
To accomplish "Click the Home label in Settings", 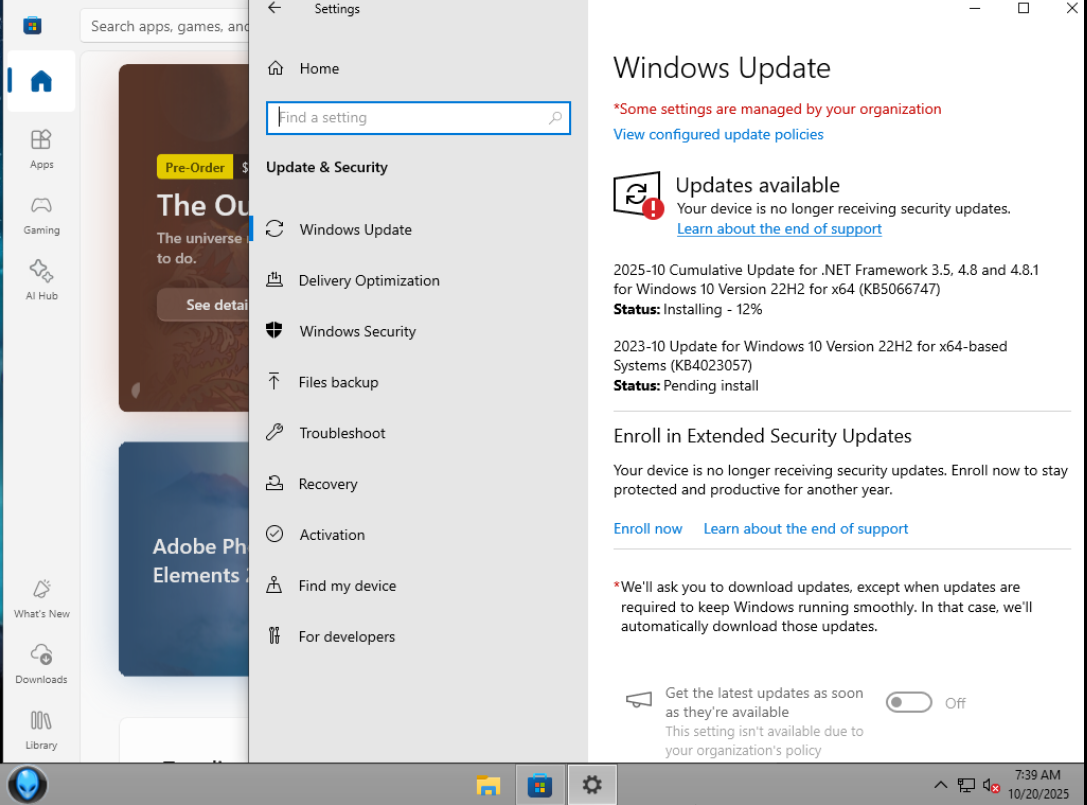I will (x=319, y=69).
